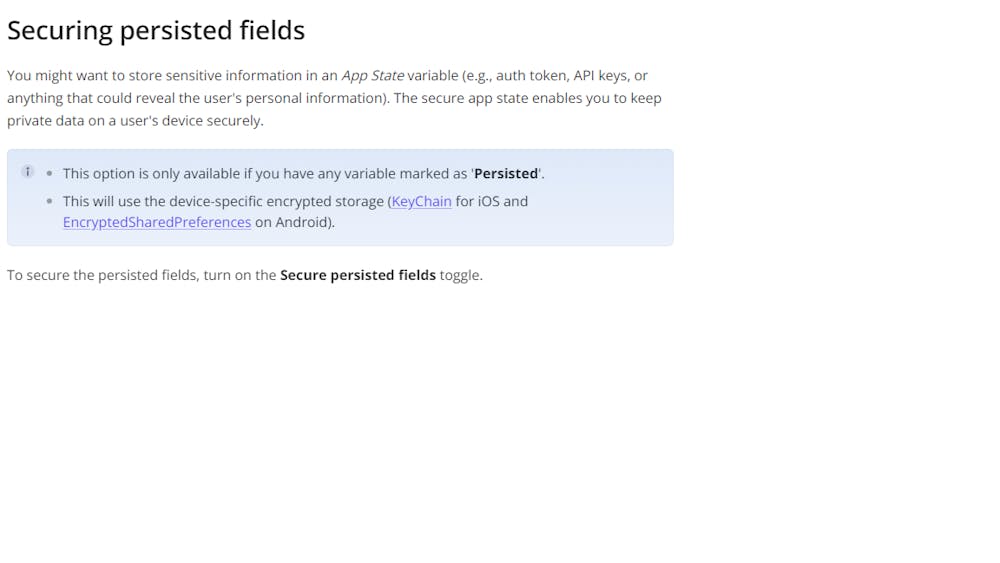
Task: Click the words 'for iOS and' in the callout
Action: pyautogui.click(x=491, y=201)
